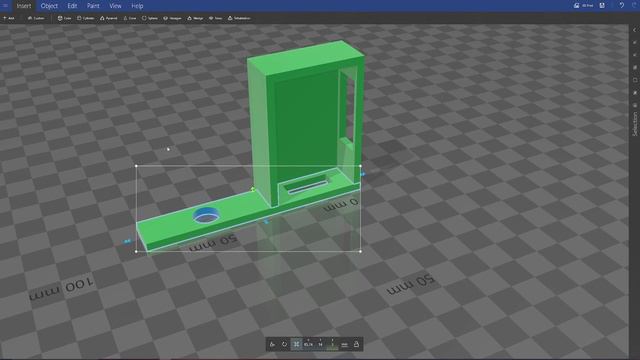This screenshot has width=640, height=360.
Task: Open the hamburger menu
Action: coord(5,6)
